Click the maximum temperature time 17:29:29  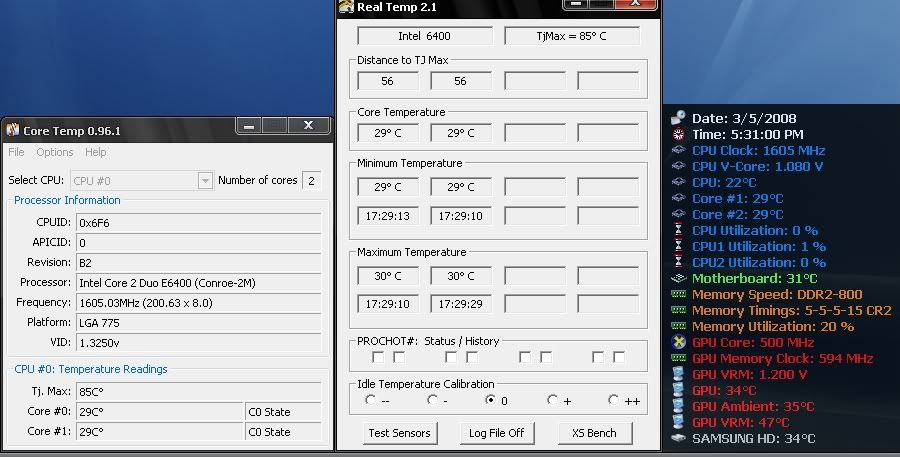[x=460, y=304]
